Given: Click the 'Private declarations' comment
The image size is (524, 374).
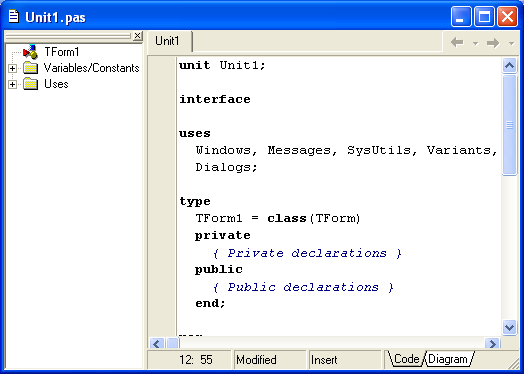Looking at the screenshot, I should click(307, 253).
